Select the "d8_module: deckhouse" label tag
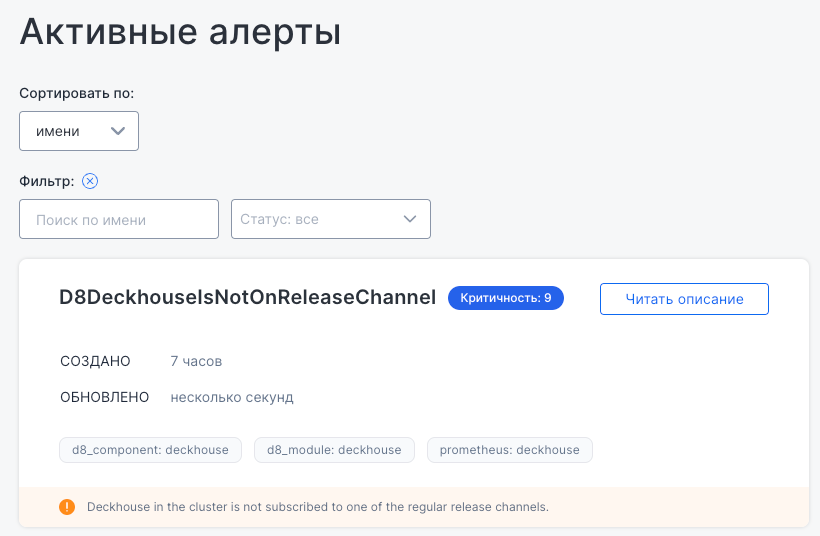820x536 pixels. [x=334, y=450]
